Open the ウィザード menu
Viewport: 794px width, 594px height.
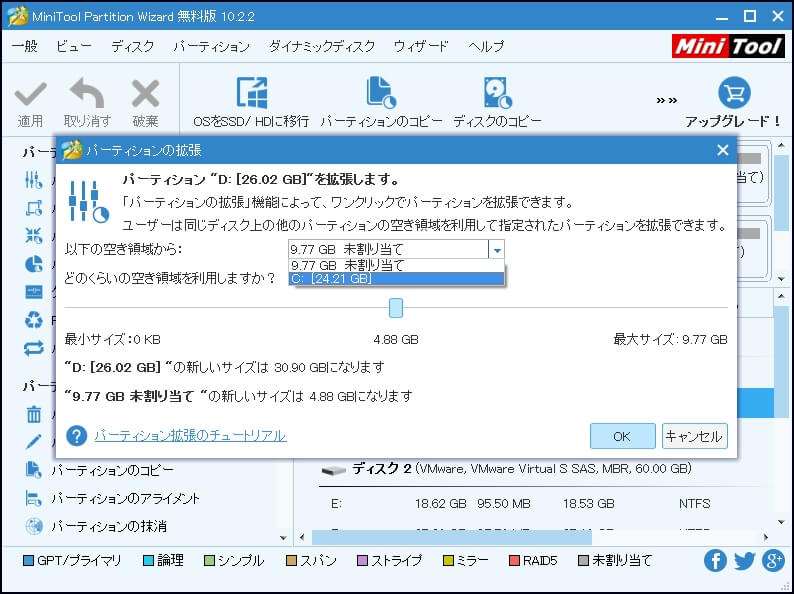point(421,47)
